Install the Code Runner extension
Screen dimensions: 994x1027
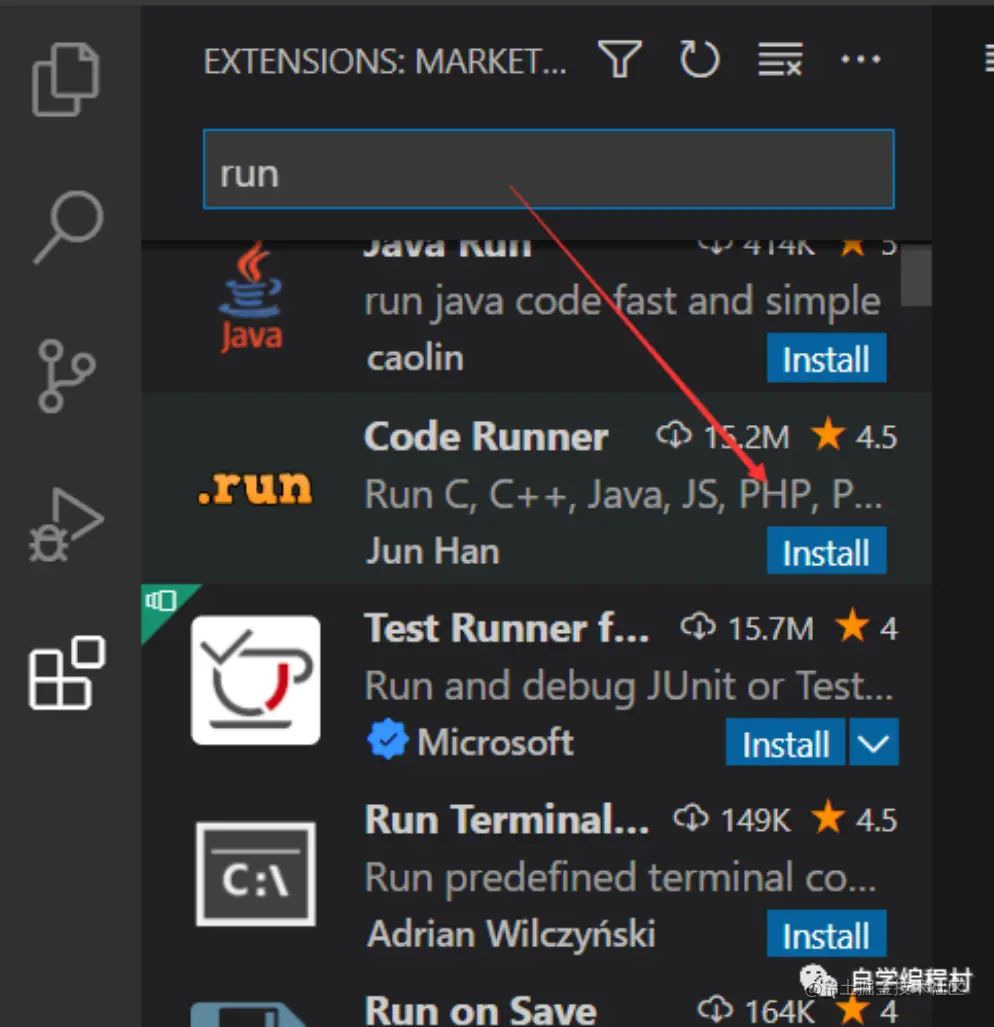(826, 551)
